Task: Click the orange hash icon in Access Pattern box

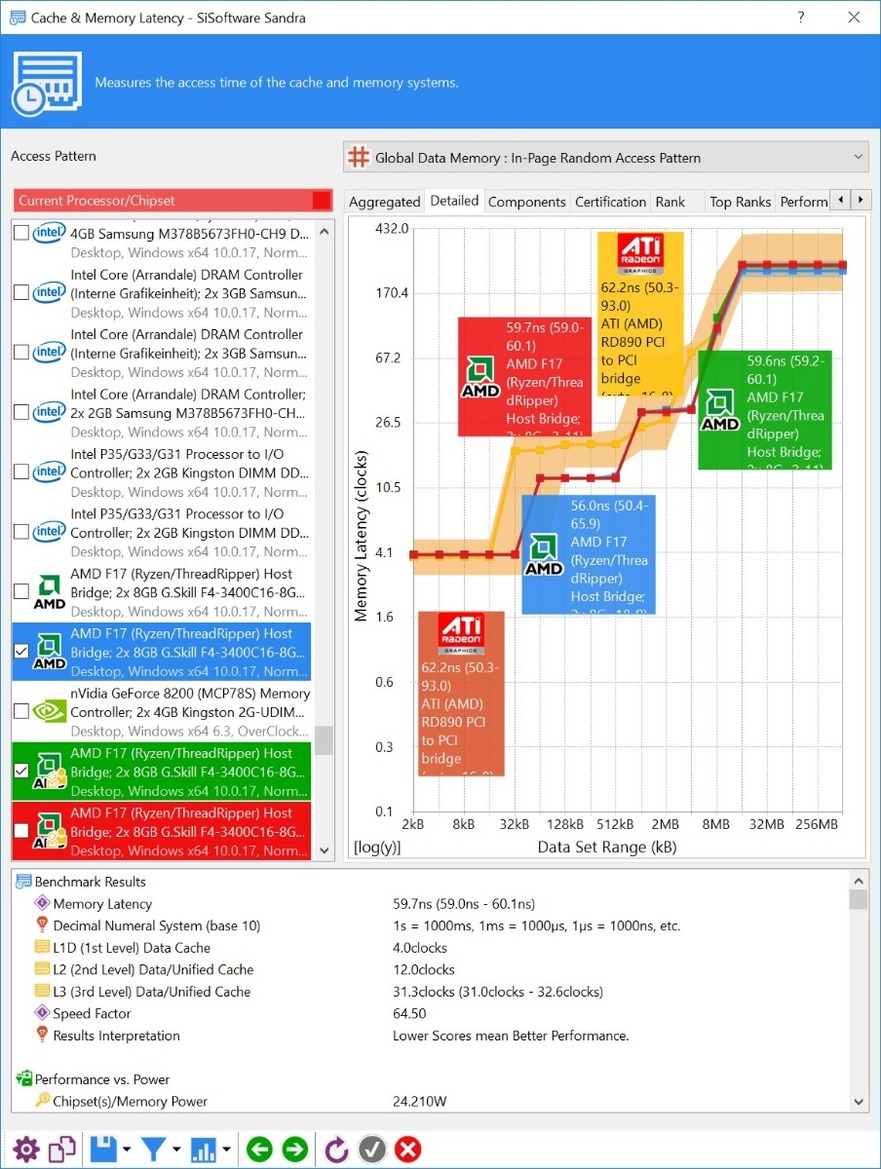Action: 359,157
